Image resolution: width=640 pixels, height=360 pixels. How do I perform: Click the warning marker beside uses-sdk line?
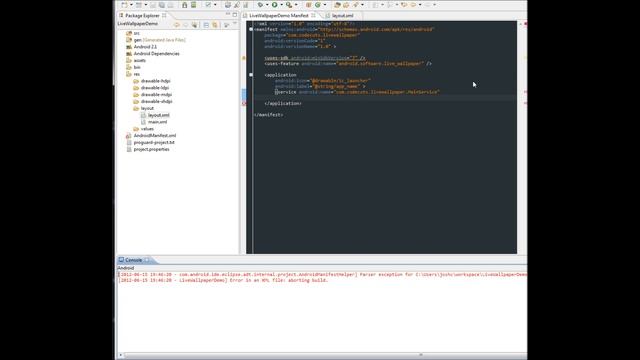pos(244,58)
